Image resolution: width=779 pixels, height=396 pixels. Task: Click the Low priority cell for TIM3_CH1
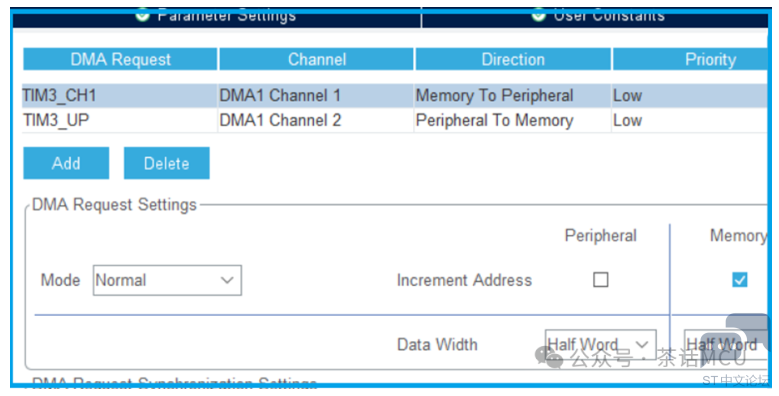coord(690,95)
